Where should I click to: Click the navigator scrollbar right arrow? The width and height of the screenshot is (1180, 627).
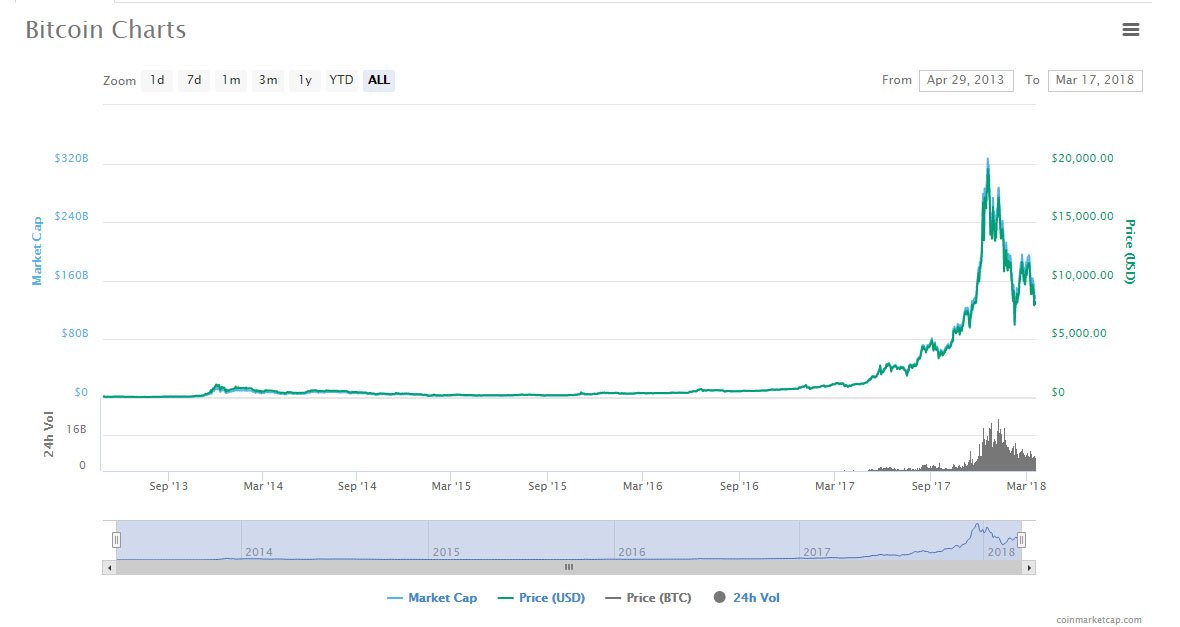(x=1029, y=568)
